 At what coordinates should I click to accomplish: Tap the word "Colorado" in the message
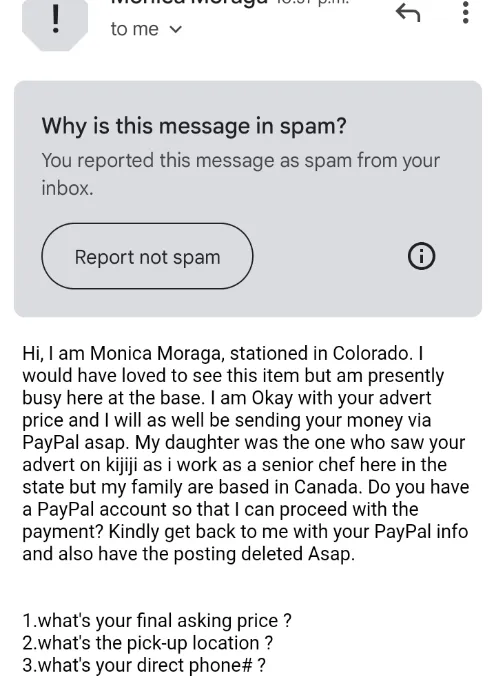pyautogui.click(x=370, y=353)
